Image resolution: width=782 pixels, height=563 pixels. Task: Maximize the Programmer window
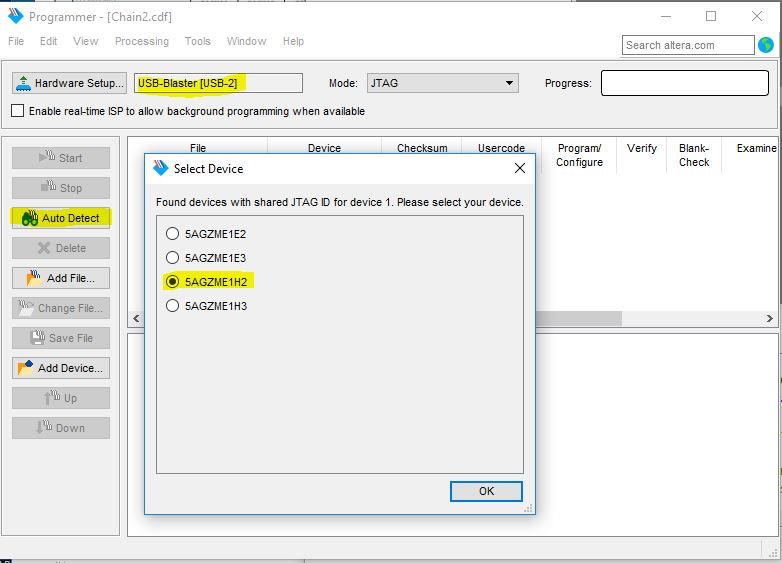tap(711, 16)
